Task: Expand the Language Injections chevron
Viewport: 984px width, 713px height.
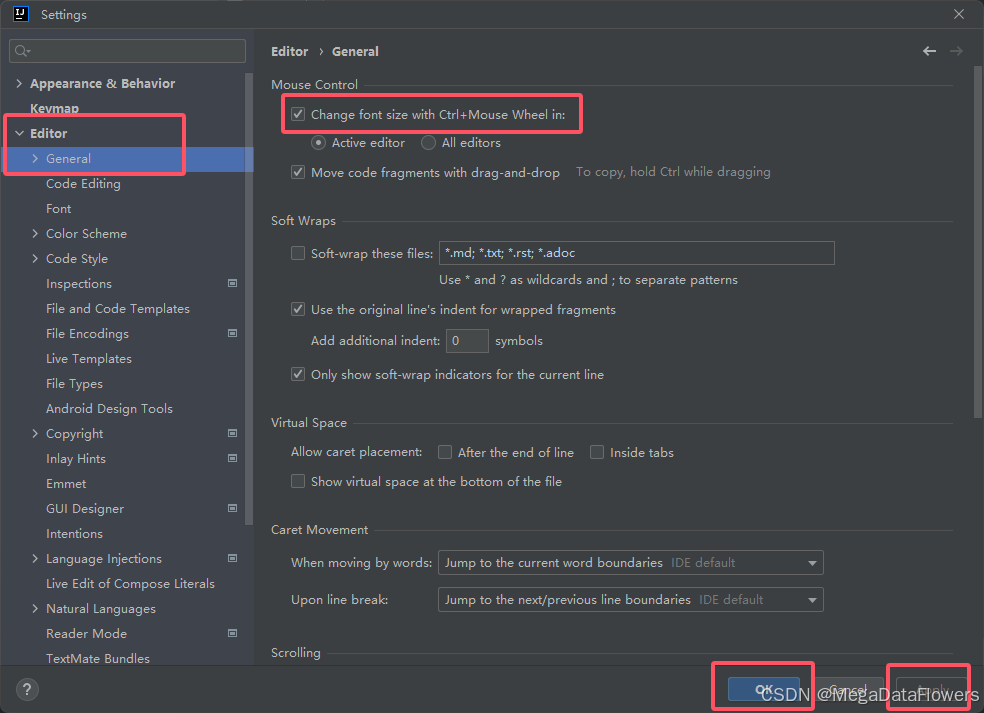Action: (35, 559)
